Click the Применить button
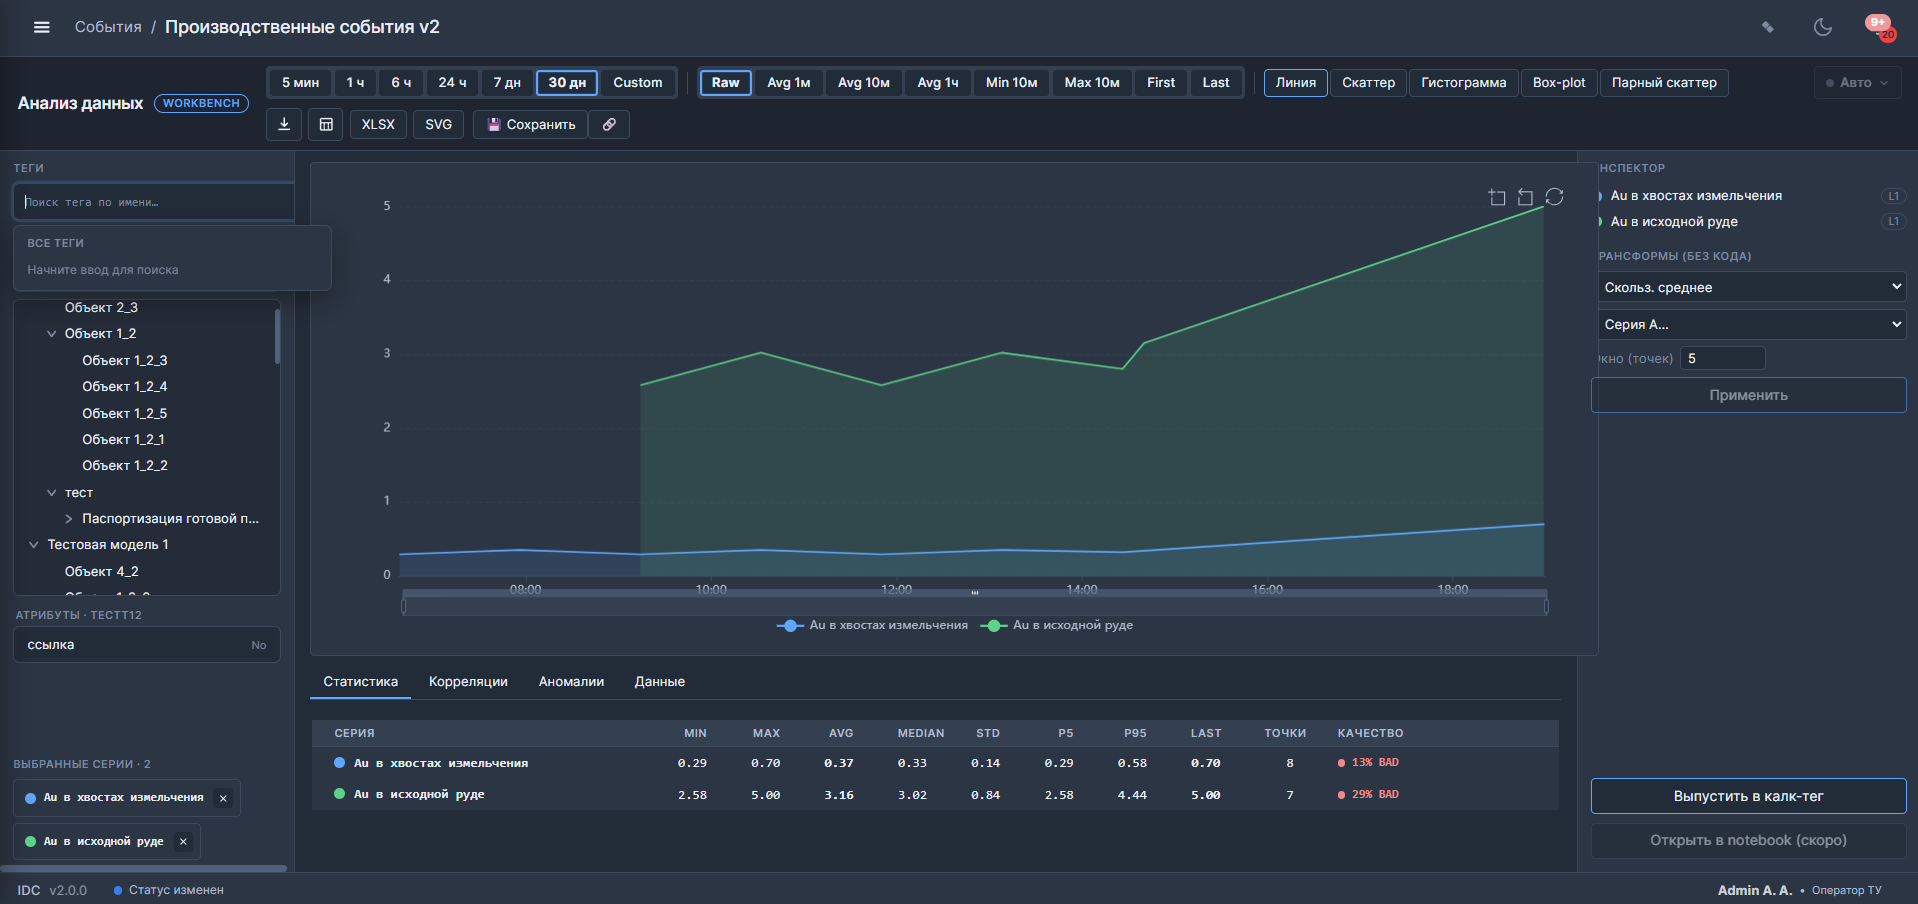This screenshot has height=904, width=1918. click(x=1749, y=395)
